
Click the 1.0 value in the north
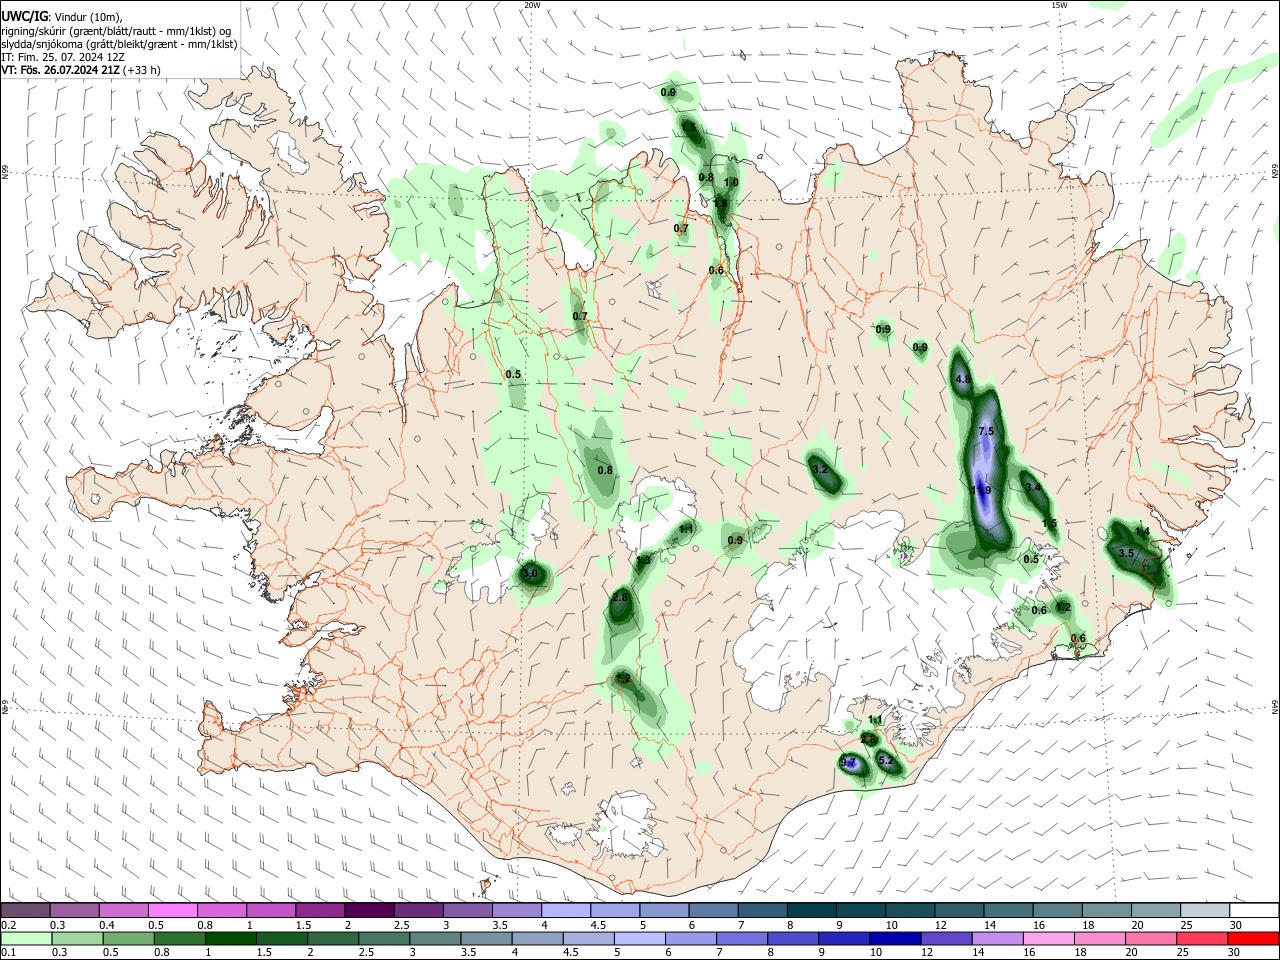[x=731, y=183]
